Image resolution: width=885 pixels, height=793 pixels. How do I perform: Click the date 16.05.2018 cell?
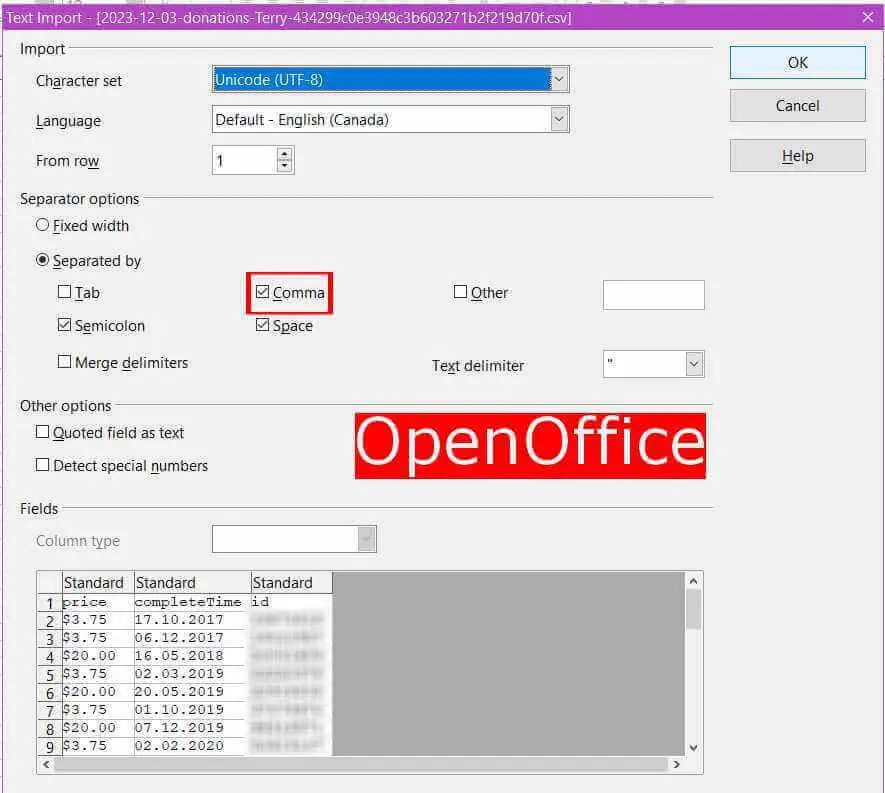tap(192, 656)
